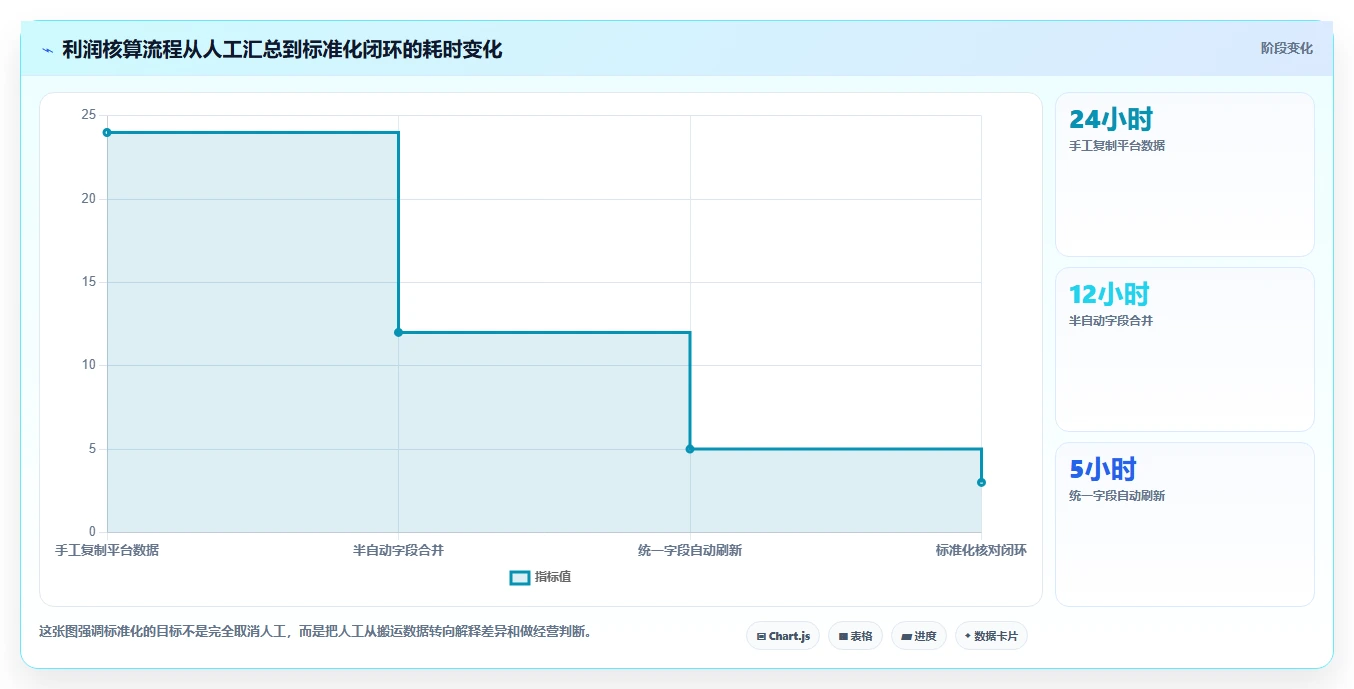This screenshot has height=689, width=1354.
Task: Click the 半自动字段合并 caption under 12小时
Action: click(x=1111, y=321)
